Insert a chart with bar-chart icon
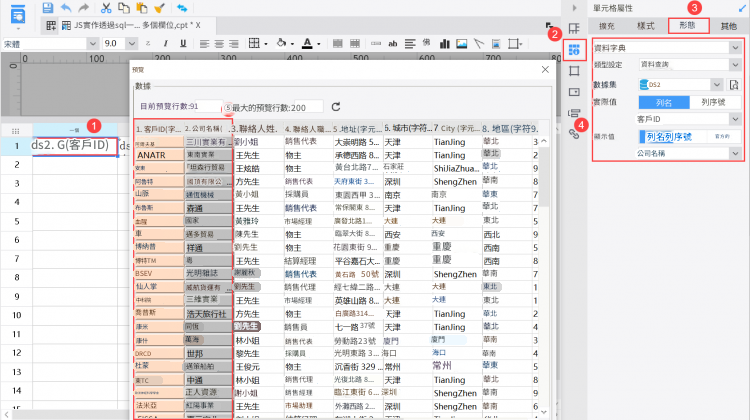The image size is (750, 420). (444, 44)
